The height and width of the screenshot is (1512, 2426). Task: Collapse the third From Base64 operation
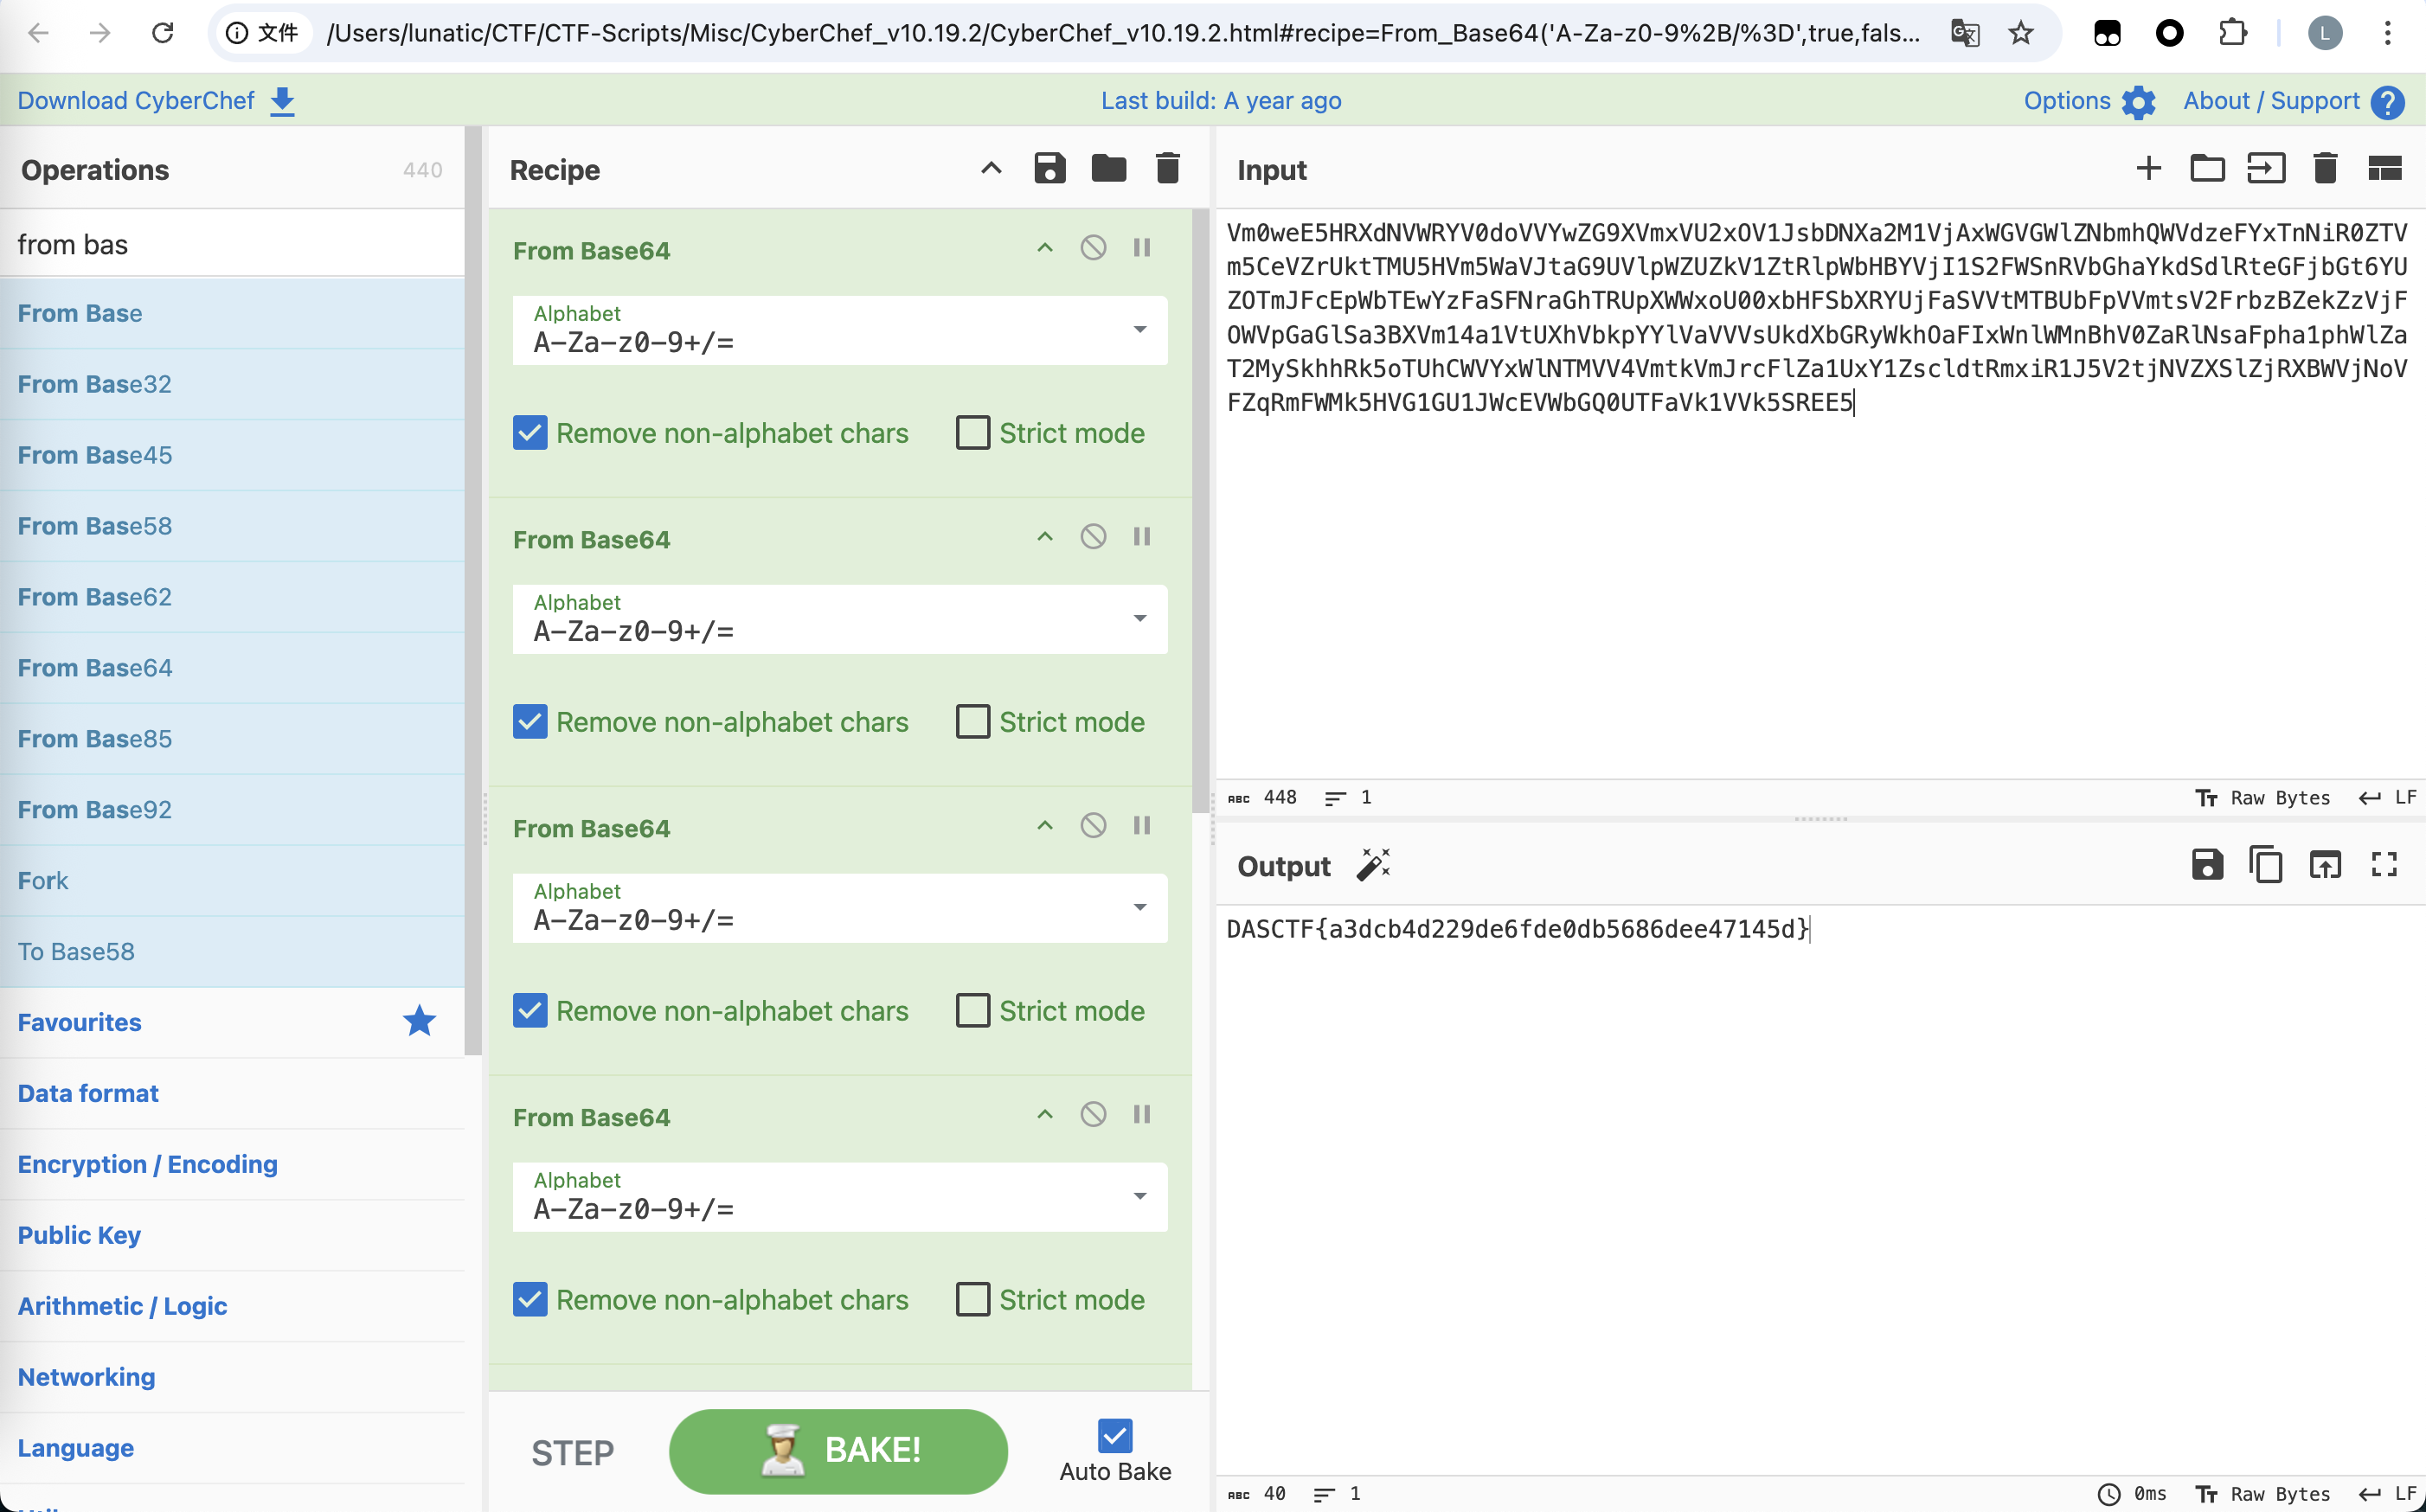pos(1045,825)
